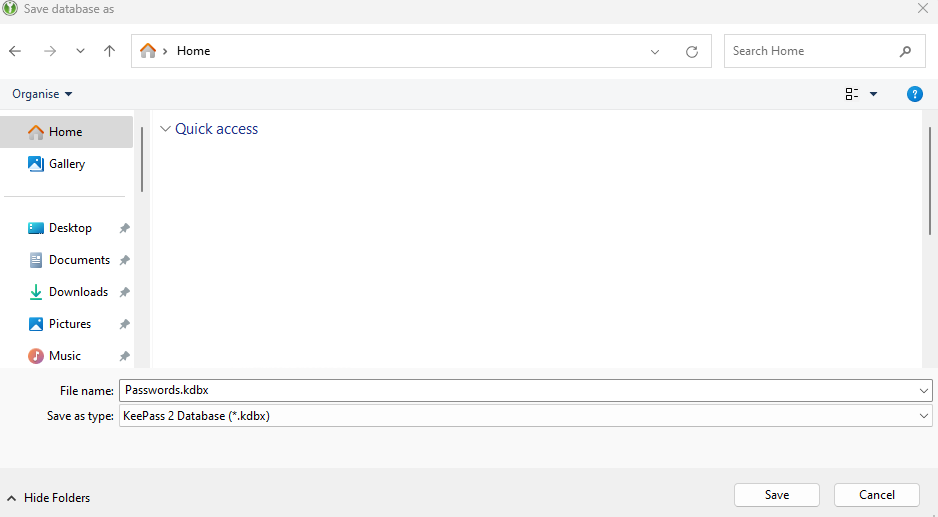
Task: Open the Desktop folder in sidebar
Action: point(69,228)
